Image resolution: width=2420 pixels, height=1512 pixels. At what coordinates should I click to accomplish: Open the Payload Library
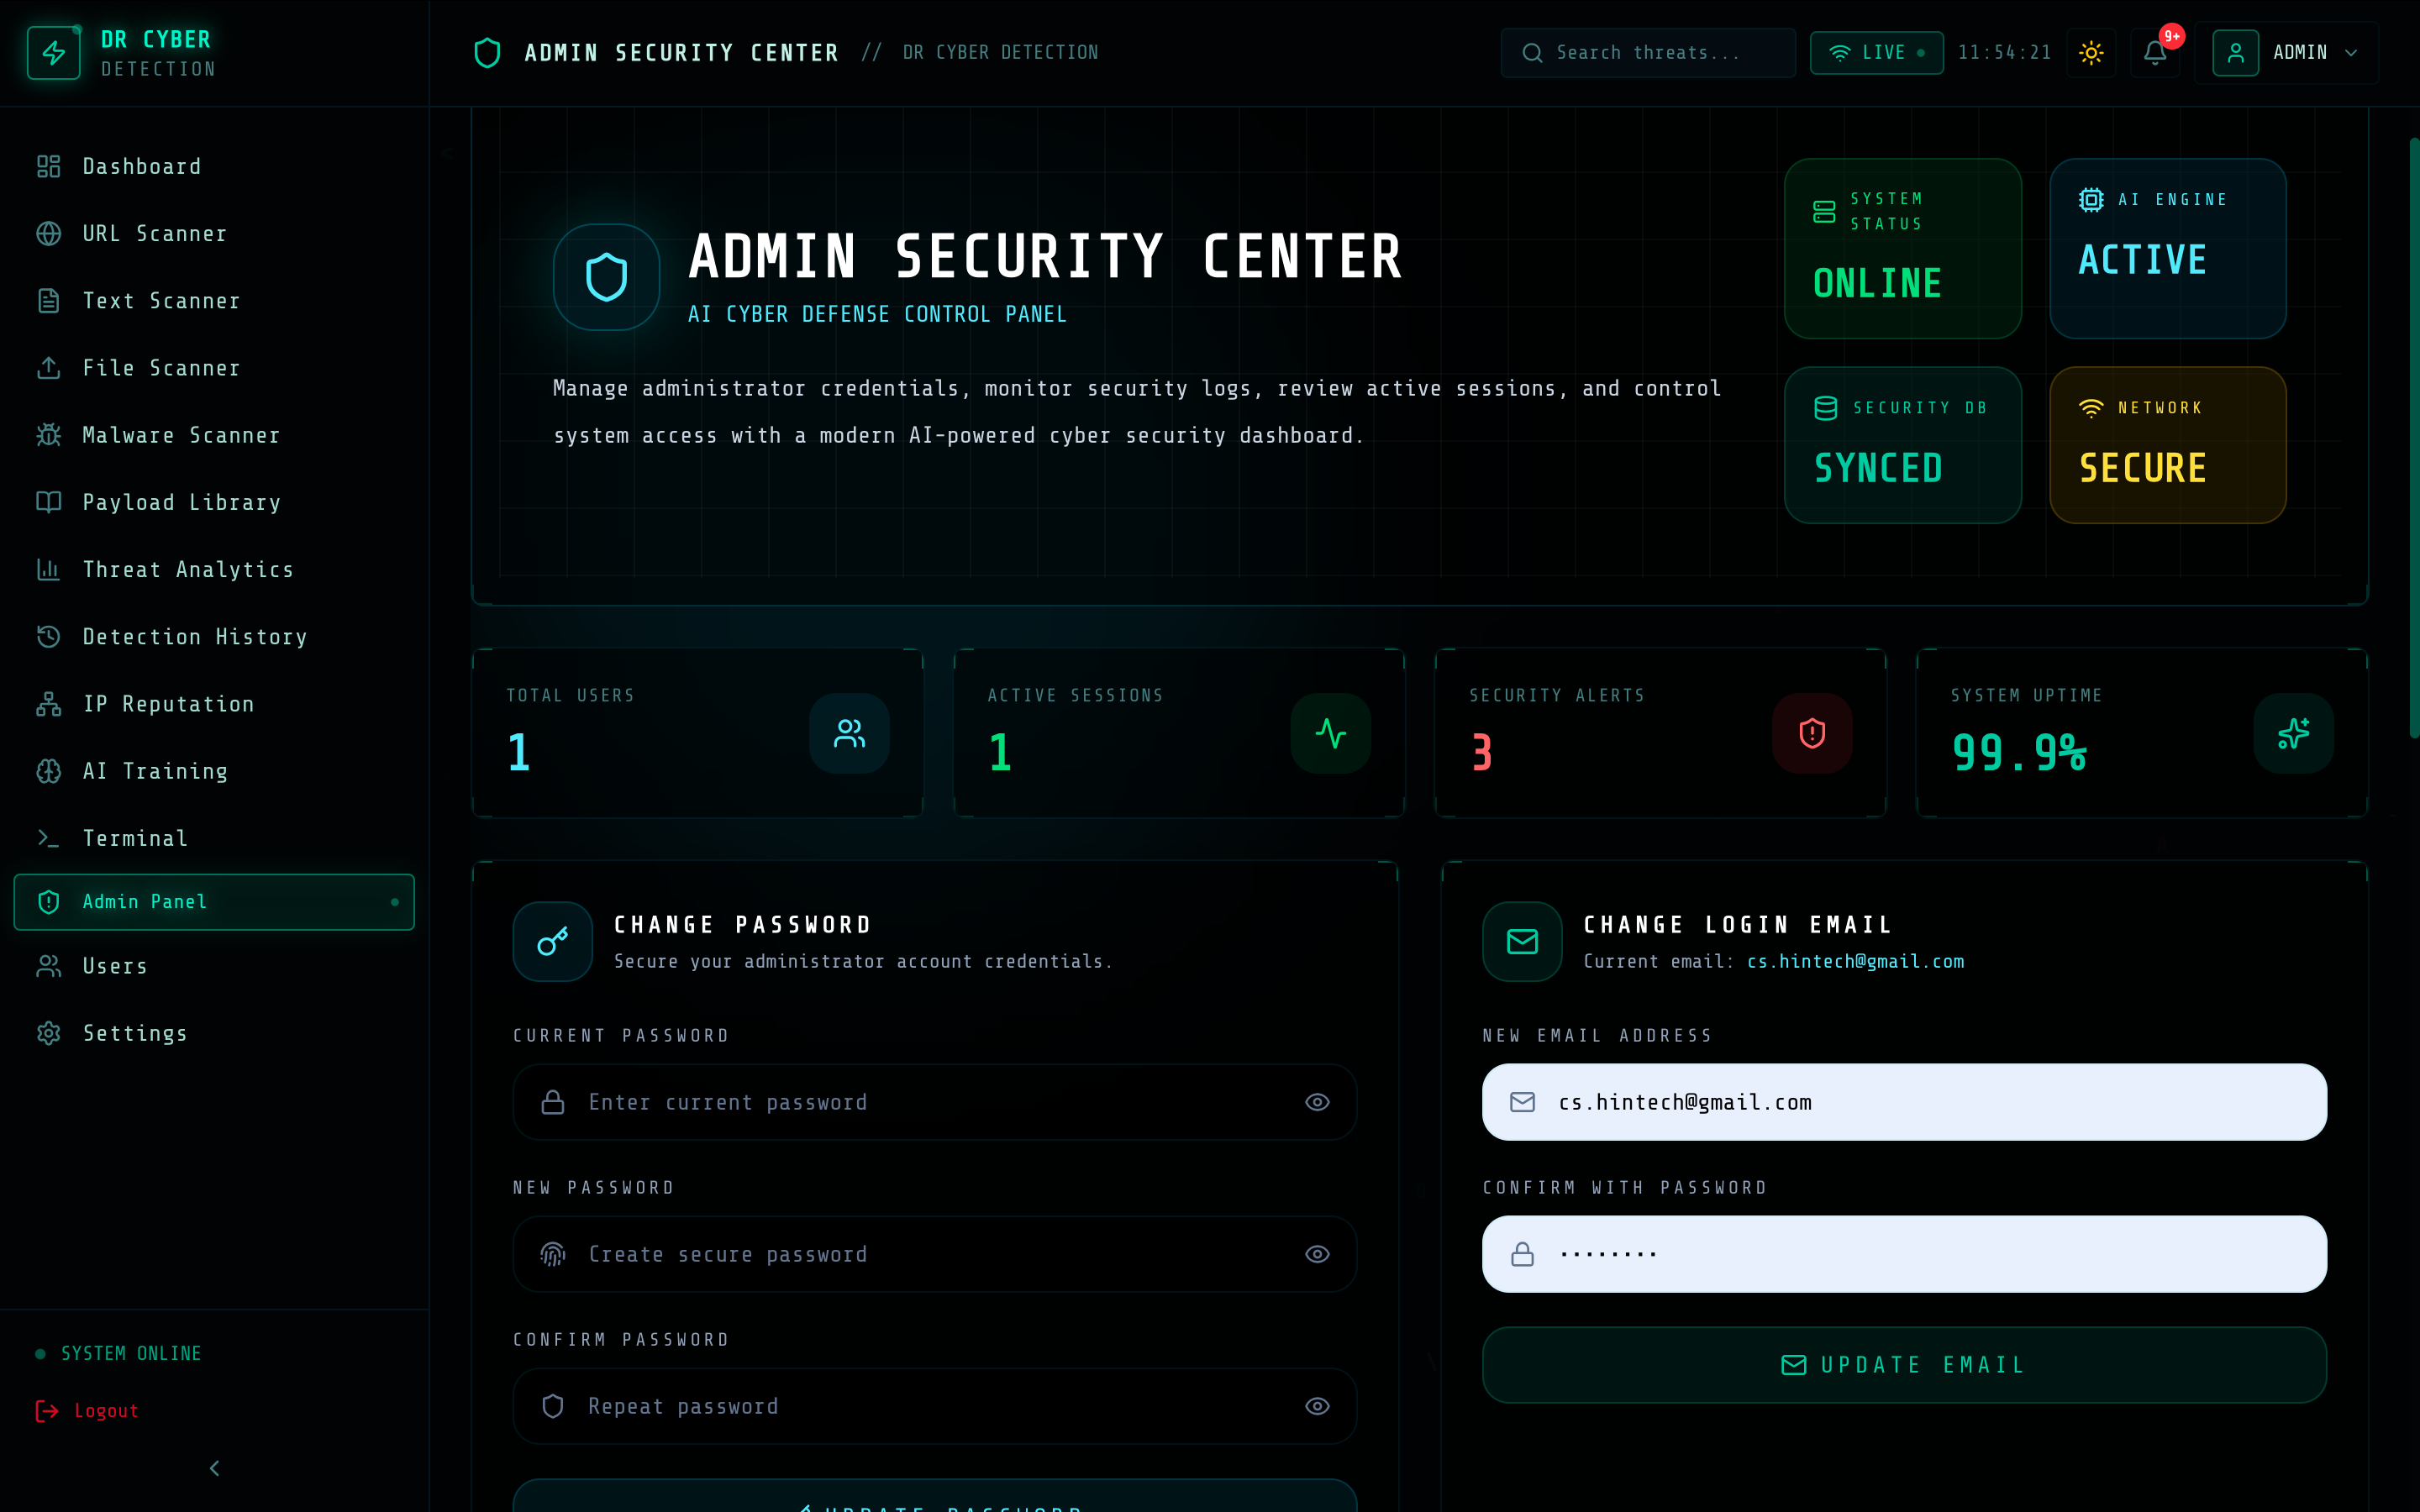(x=214, y=502)
